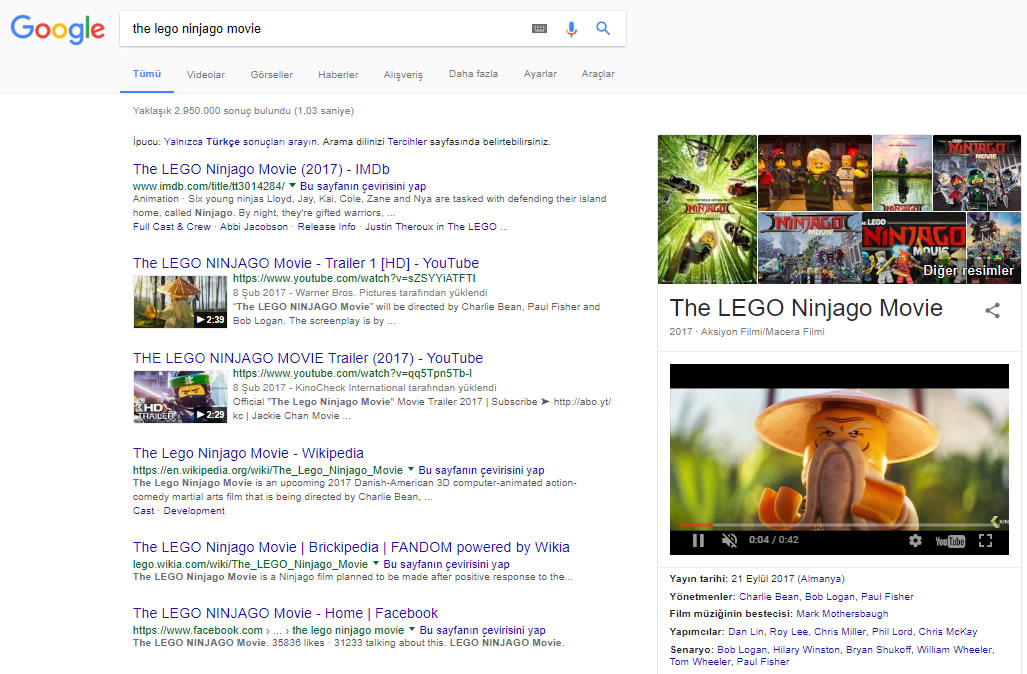Switch to the Videolar tab
Image resolution: width=1027 pixels, height=674 pixels.
click(x=206, y=75)
